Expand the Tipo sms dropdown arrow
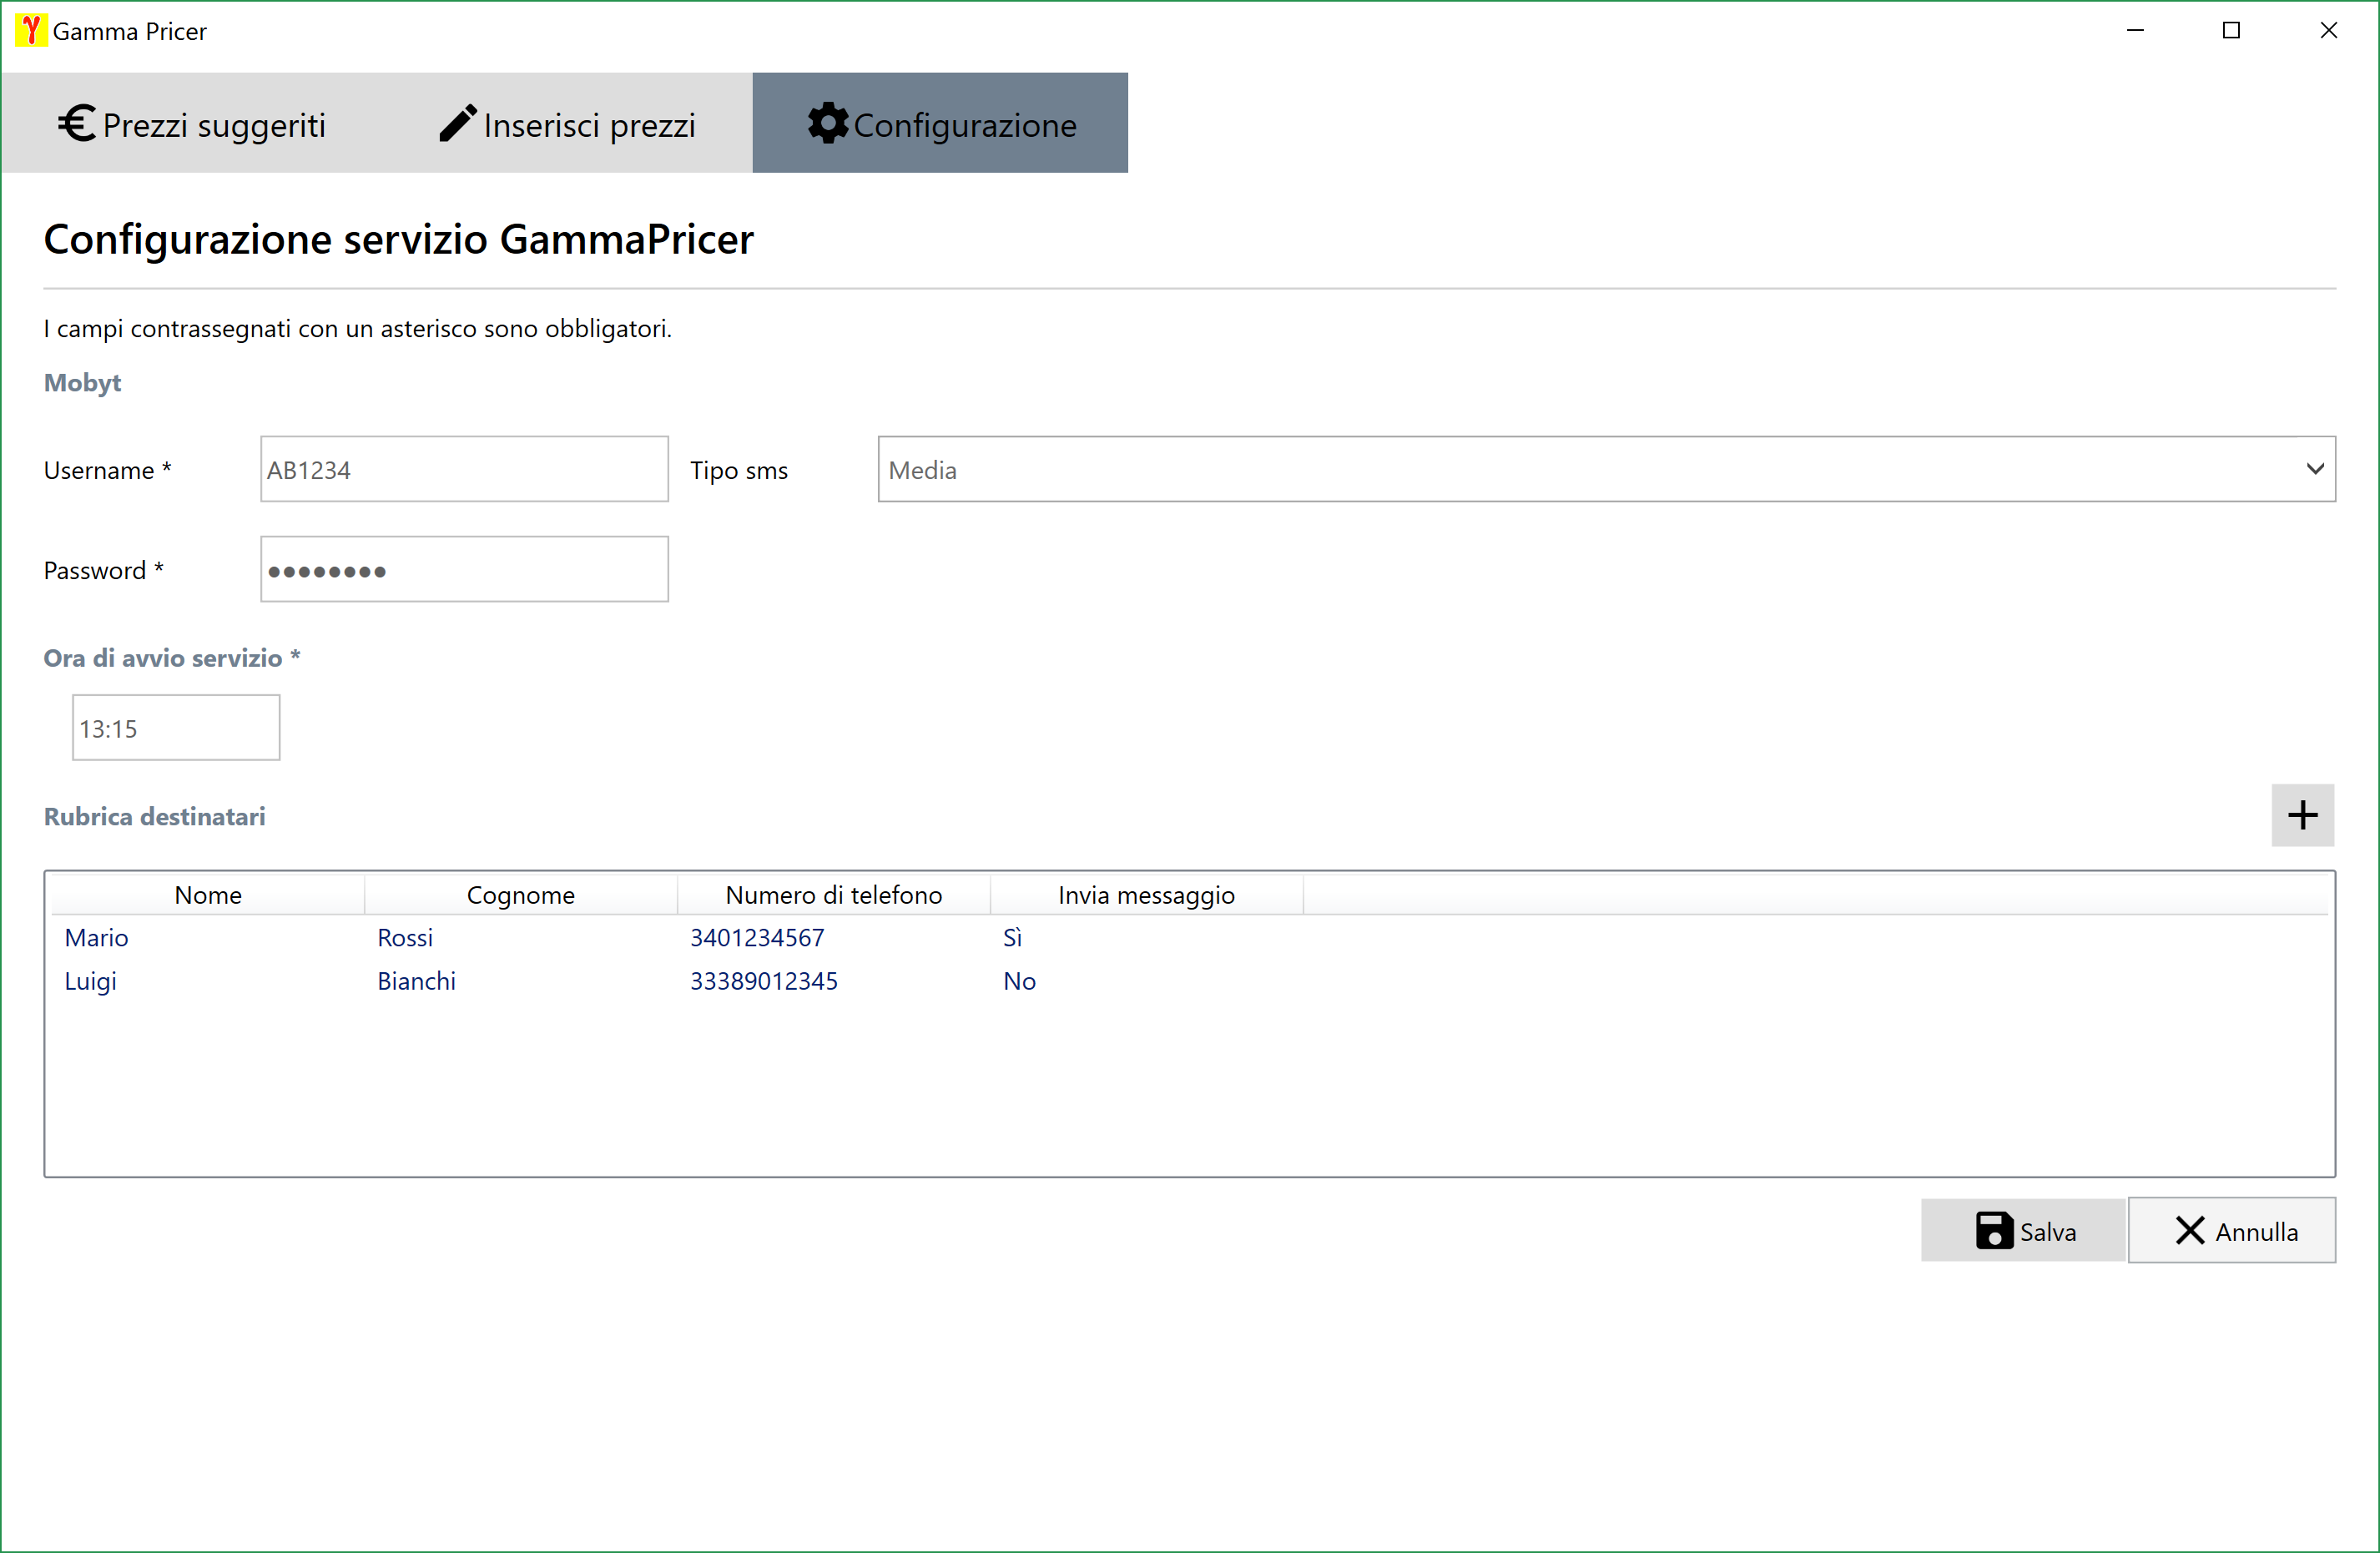2380x1553 pixels. point(2314,469)
